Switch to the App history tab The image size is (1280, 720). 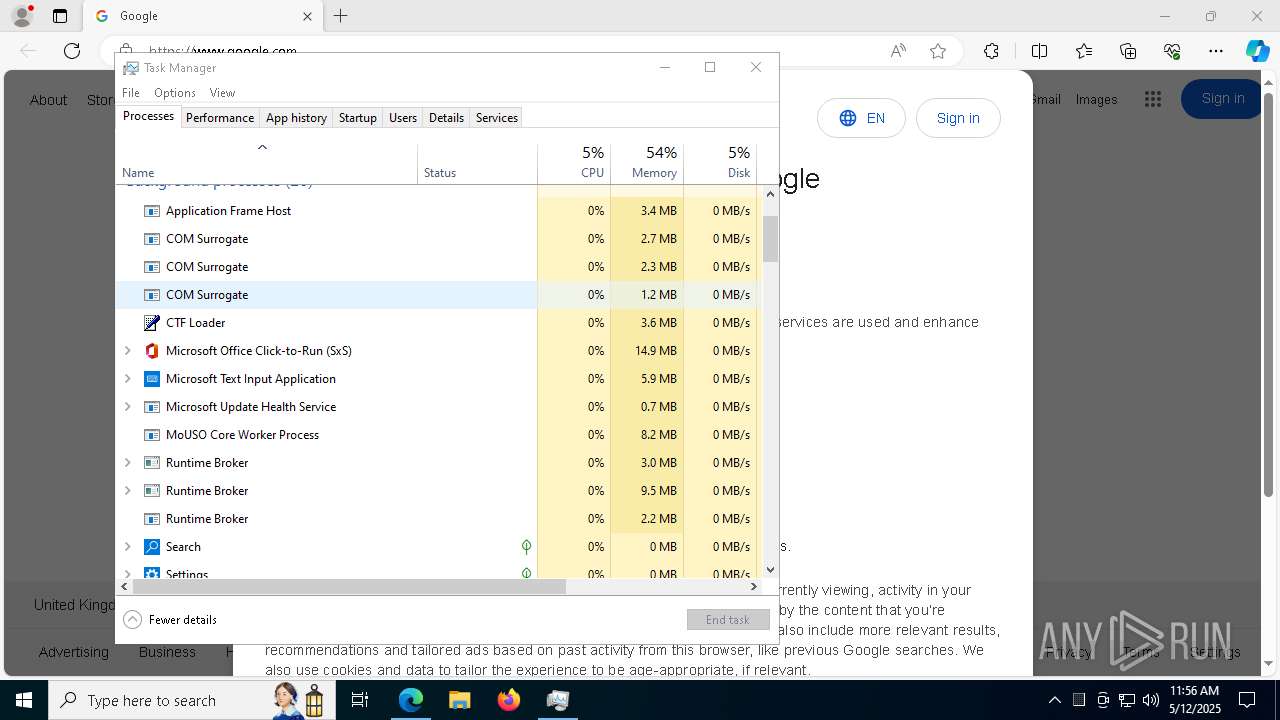[296, 118]
